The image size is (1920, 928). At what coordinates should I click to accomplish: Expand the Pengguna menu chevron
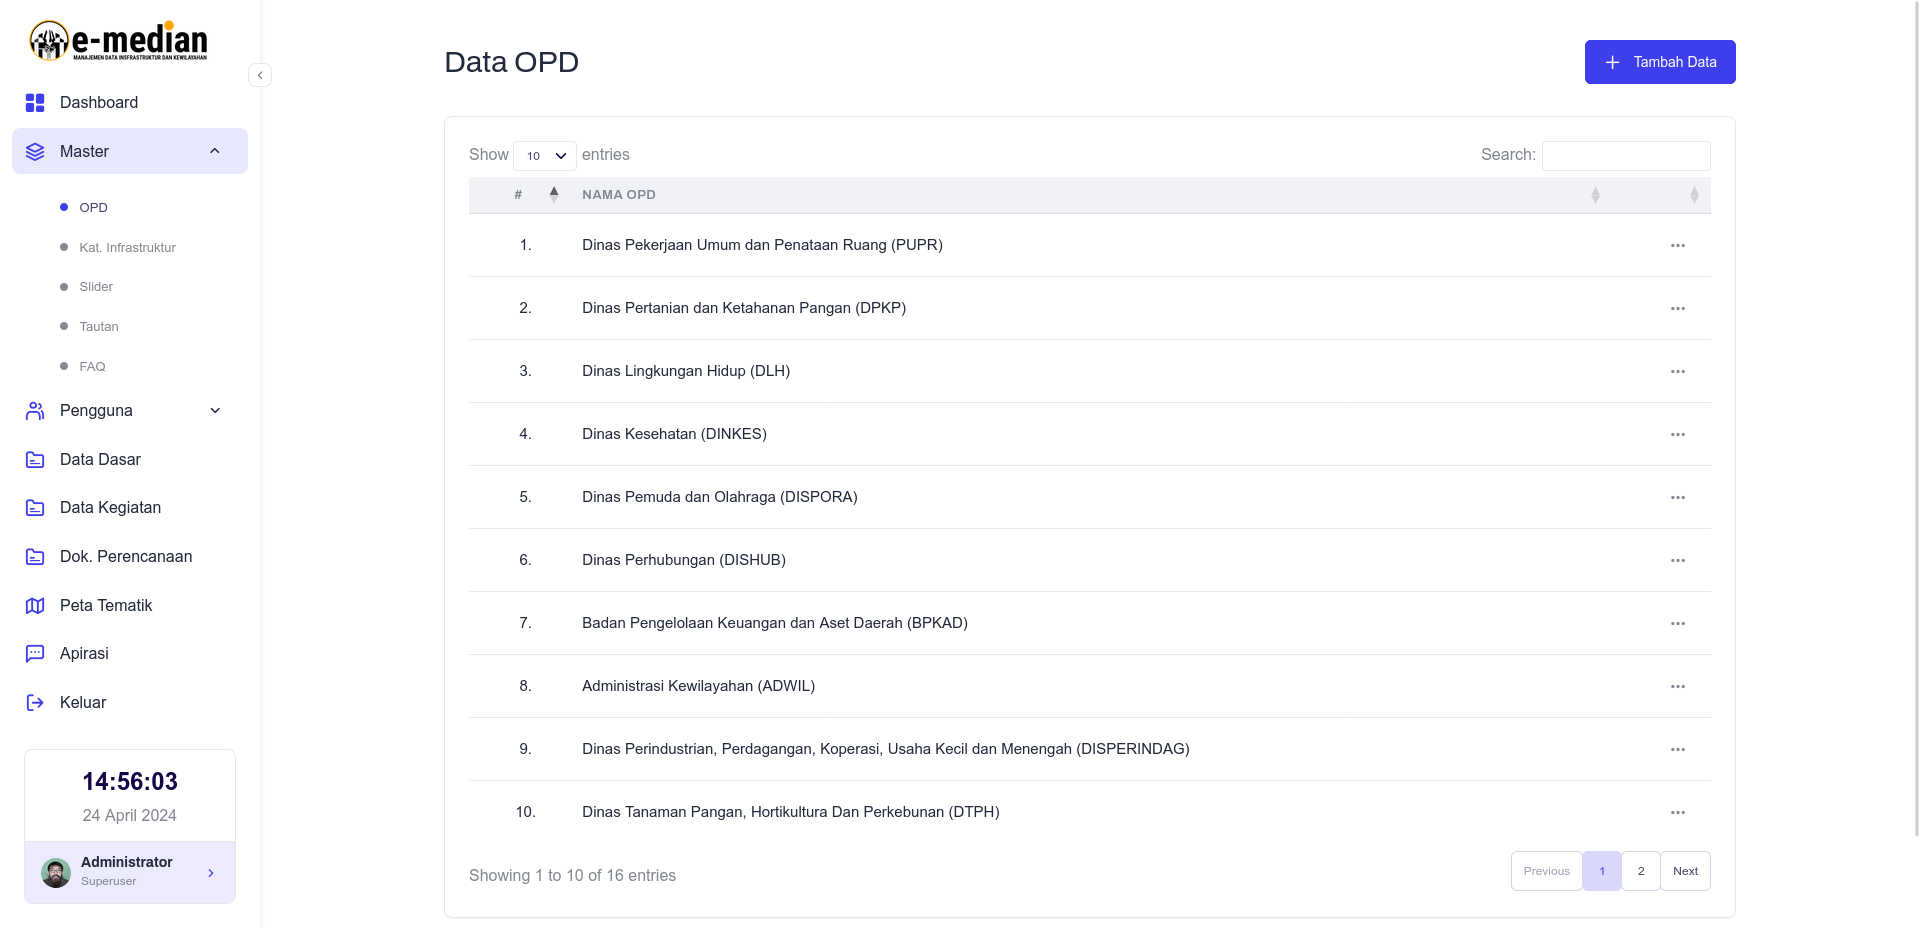tap(215, 411)
